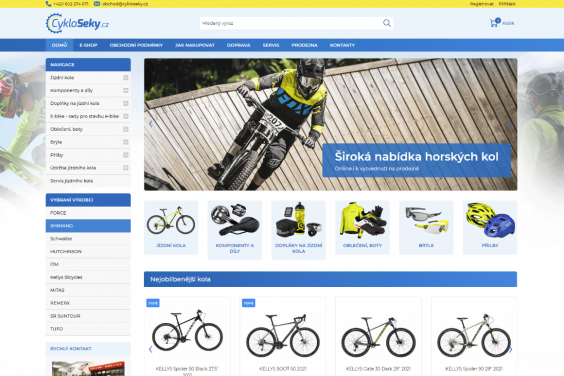Select the HUTCHINSON manufacturer
Viewport: 564px width, 376px height.
tap(88, 252)
